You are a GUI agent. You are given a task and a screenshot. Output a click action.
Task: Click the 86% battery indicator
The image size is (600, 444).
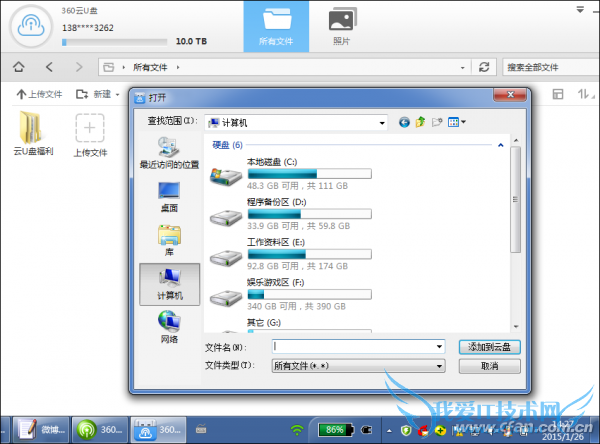tap(336, 430)
